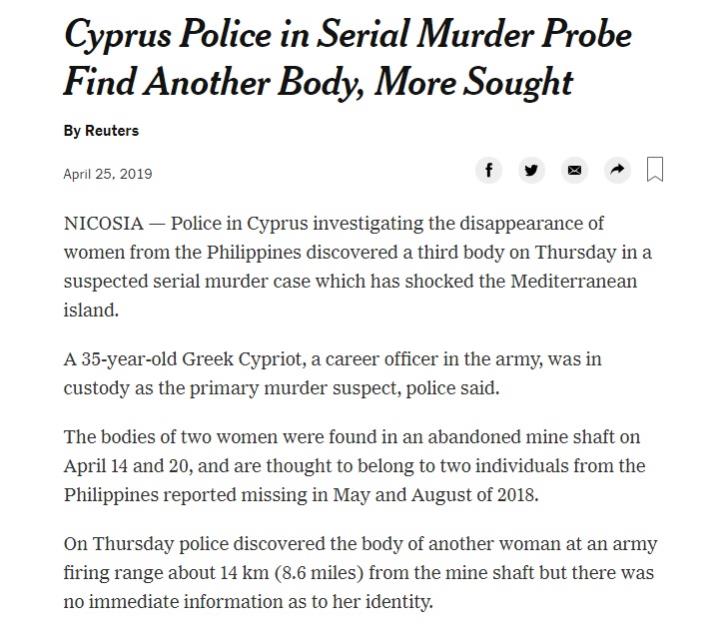Share the article on Twitter

click(x=531, y=170)
